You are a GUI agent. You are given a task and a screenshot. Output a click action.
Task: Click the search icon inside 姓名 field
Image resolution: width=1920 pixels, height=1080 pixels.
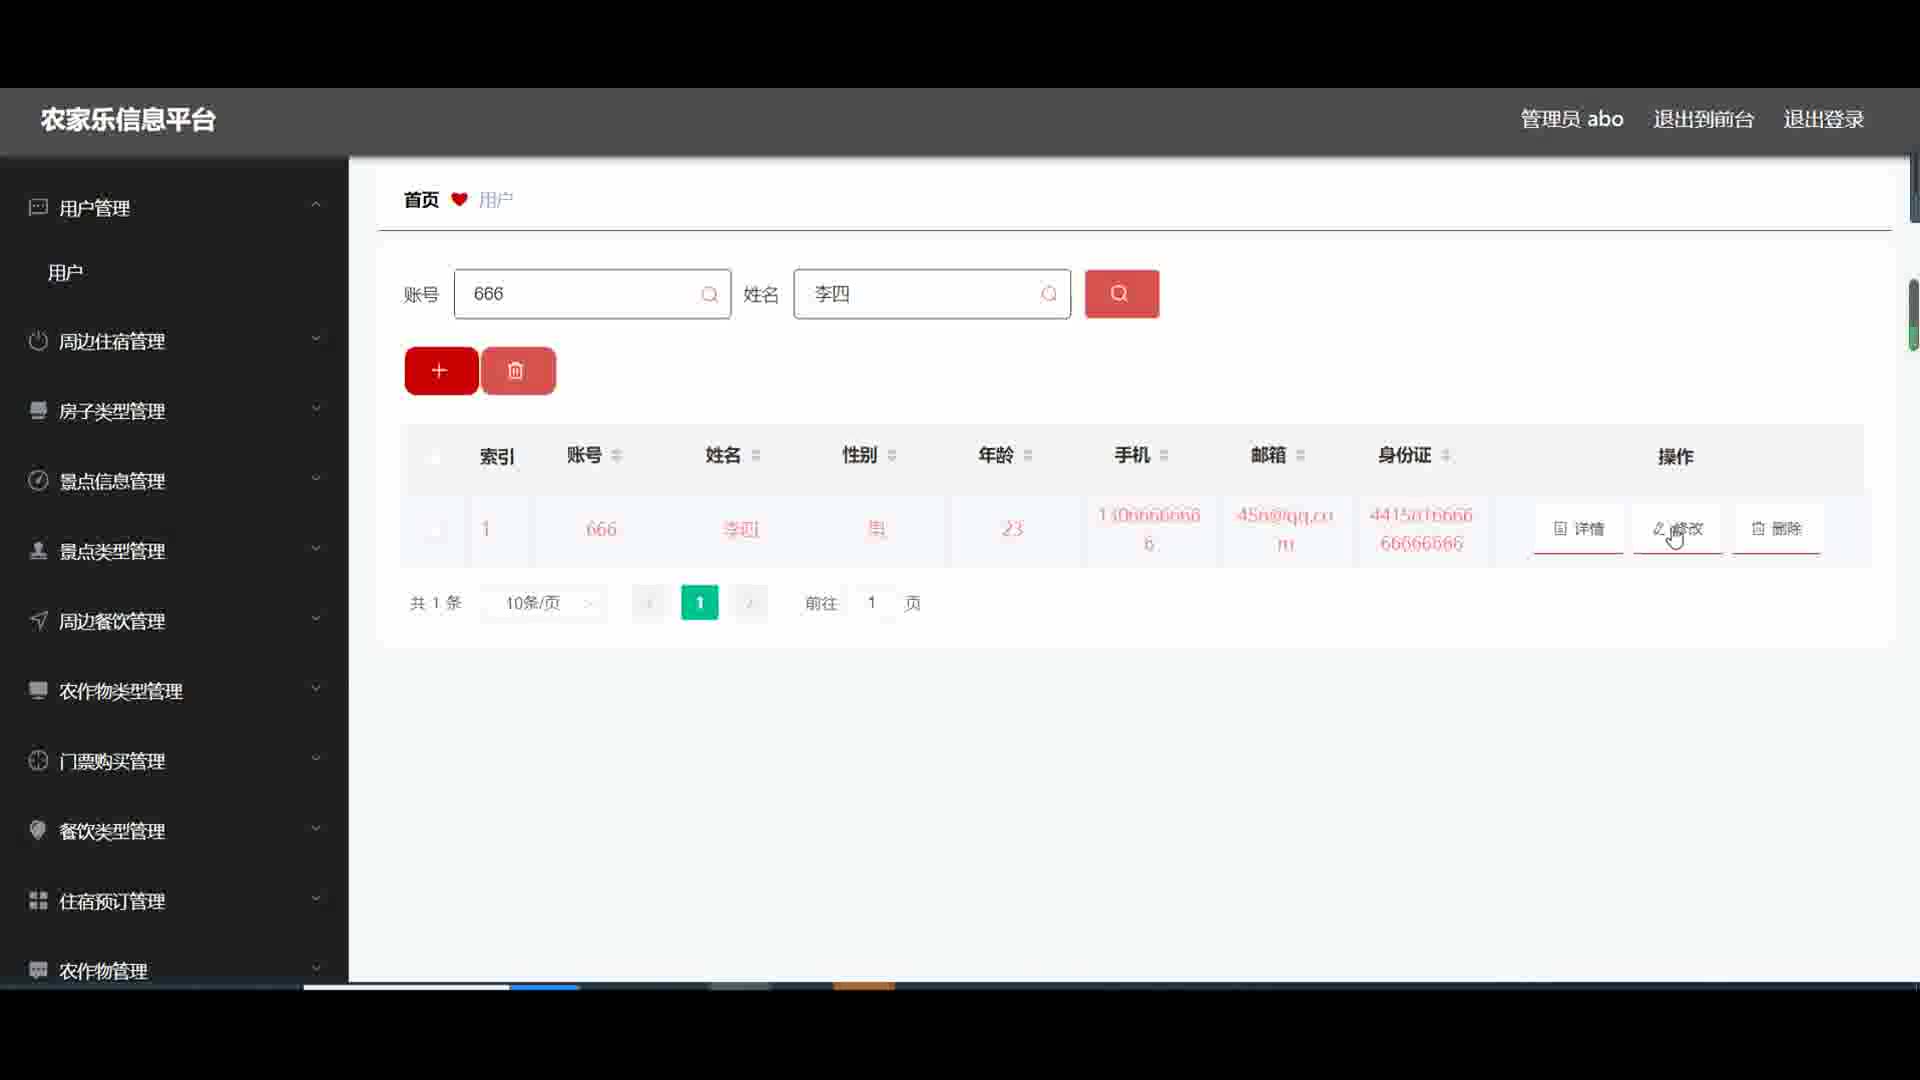[x=1048, y=294]
